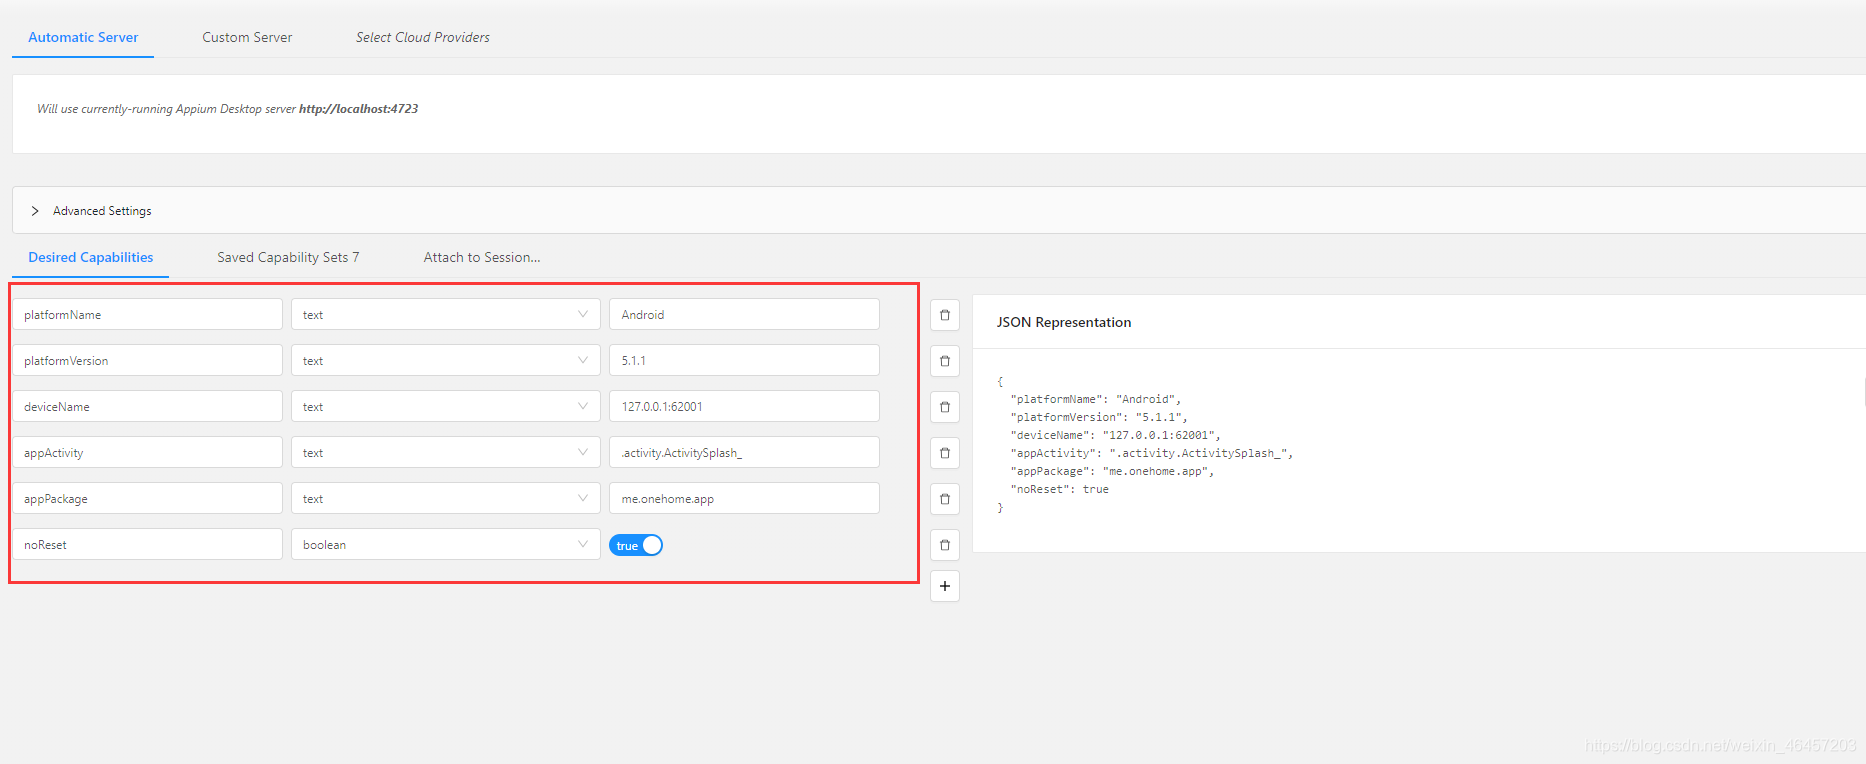
Task: Open type dropdown for platformVersion
Action: tap(446, 360)
